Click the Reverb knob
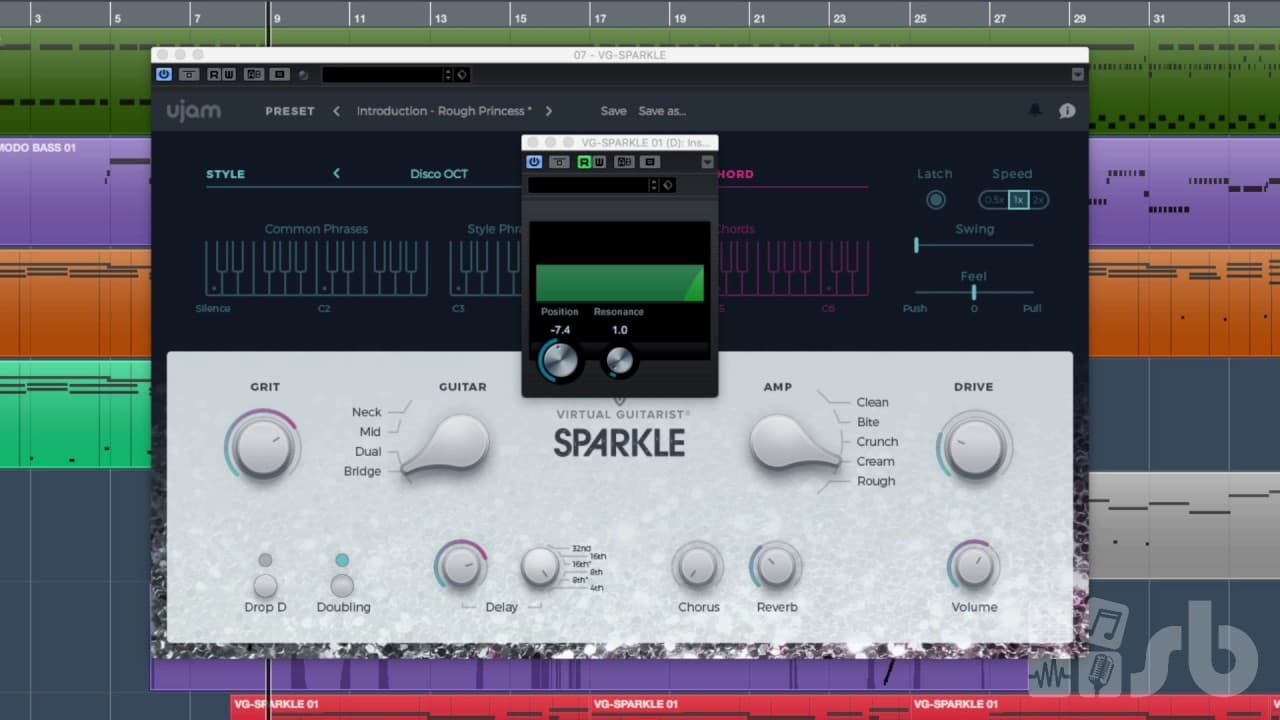This screenshot has width=1280, height=720. (x=776, y=567)
